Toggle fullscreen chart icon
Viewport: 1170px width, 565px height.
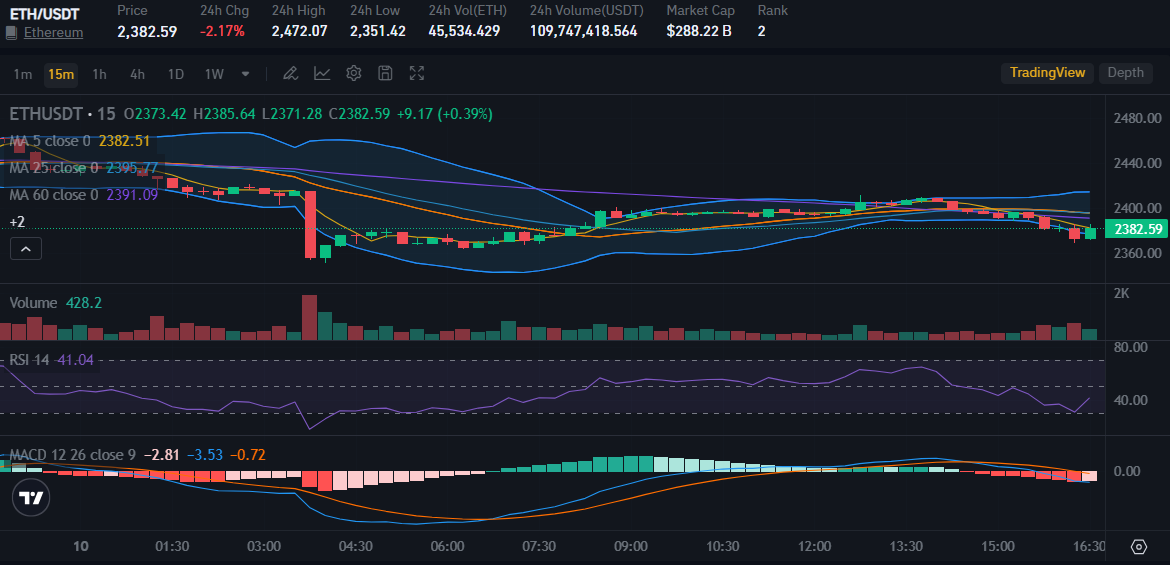click(x=416, y=73)
